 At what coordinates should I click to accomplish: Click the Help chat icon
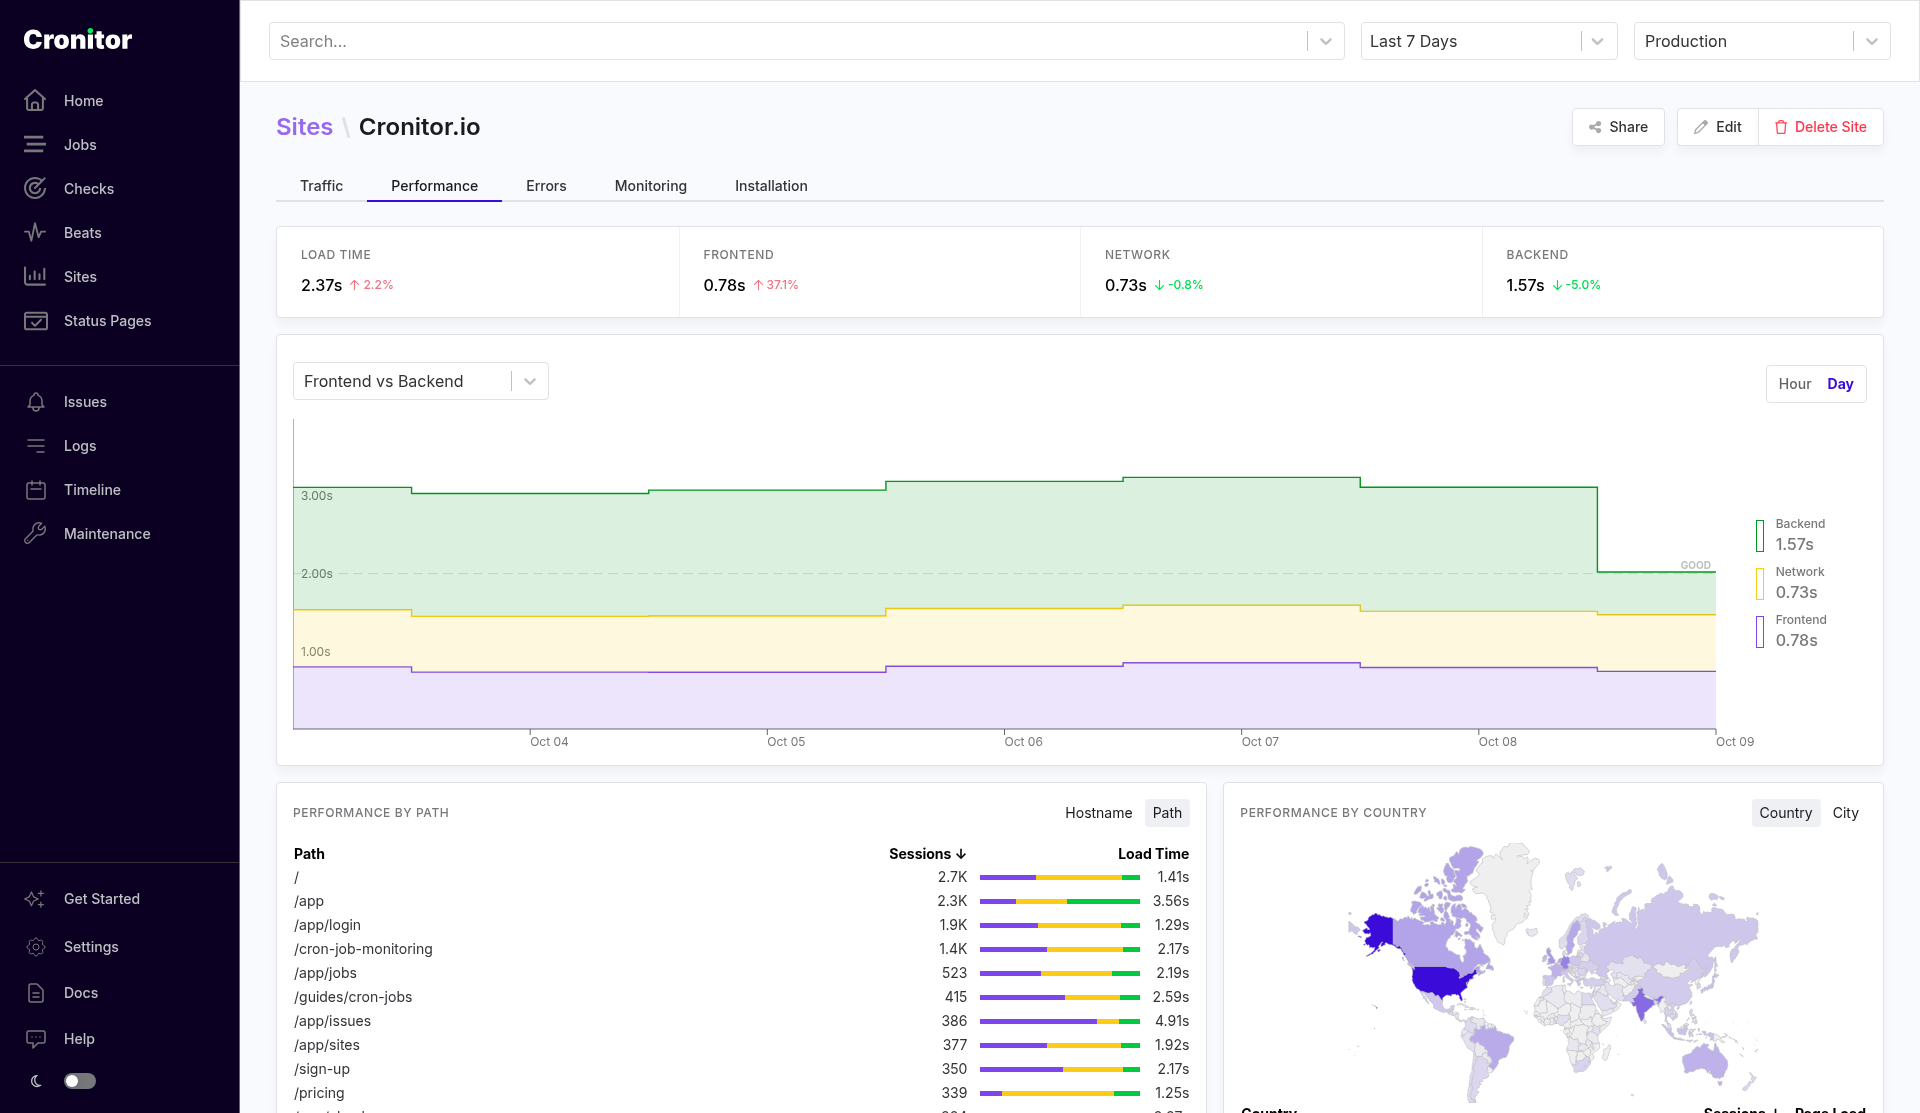[x=35, y=1039]
